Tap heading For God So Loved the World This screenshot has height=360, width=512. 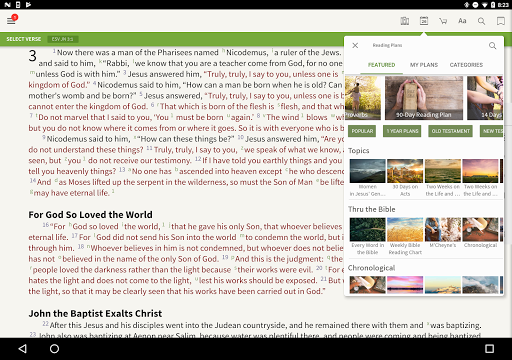90,215
